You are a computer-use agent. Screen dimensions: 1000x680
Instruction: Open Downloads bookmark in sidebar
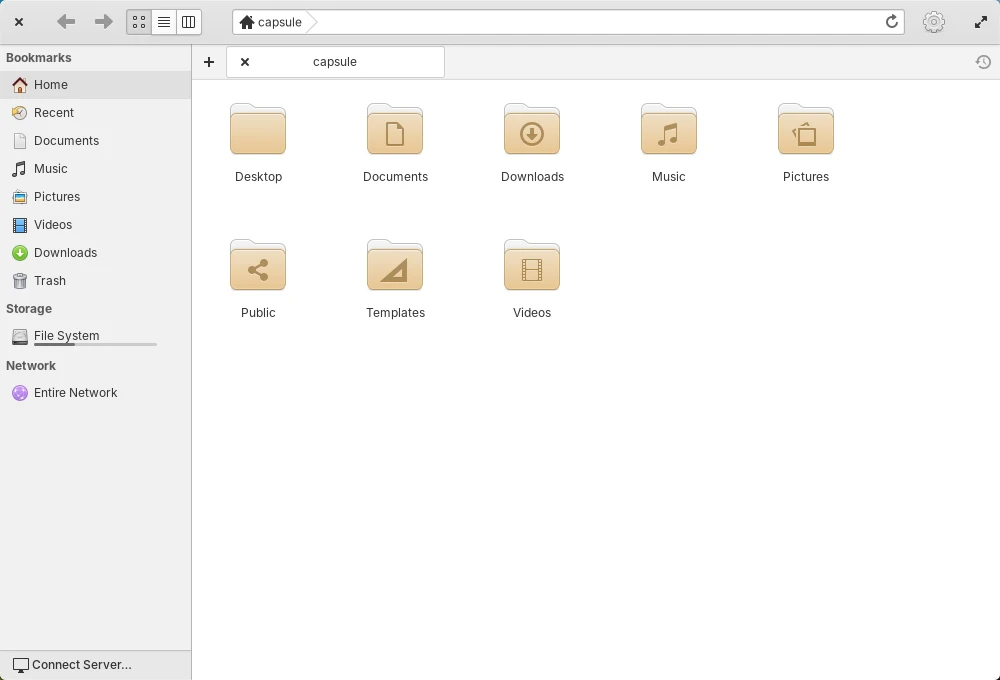(96, 253)
